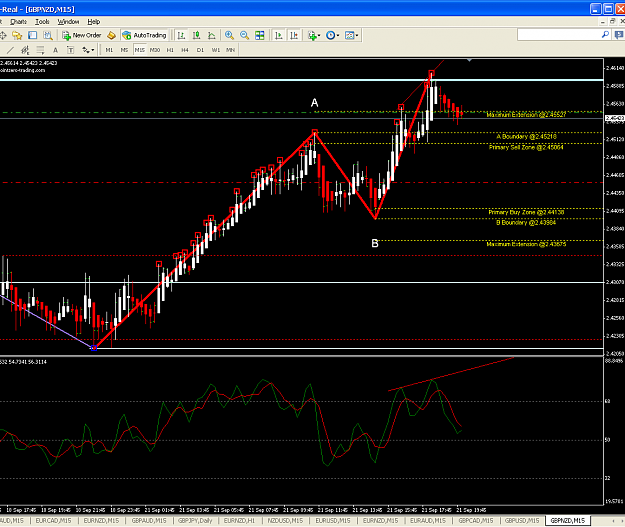625x527 pixels.
Task: Switch to the EURNZD,H1 chart tab
Action: click(239, 521)
